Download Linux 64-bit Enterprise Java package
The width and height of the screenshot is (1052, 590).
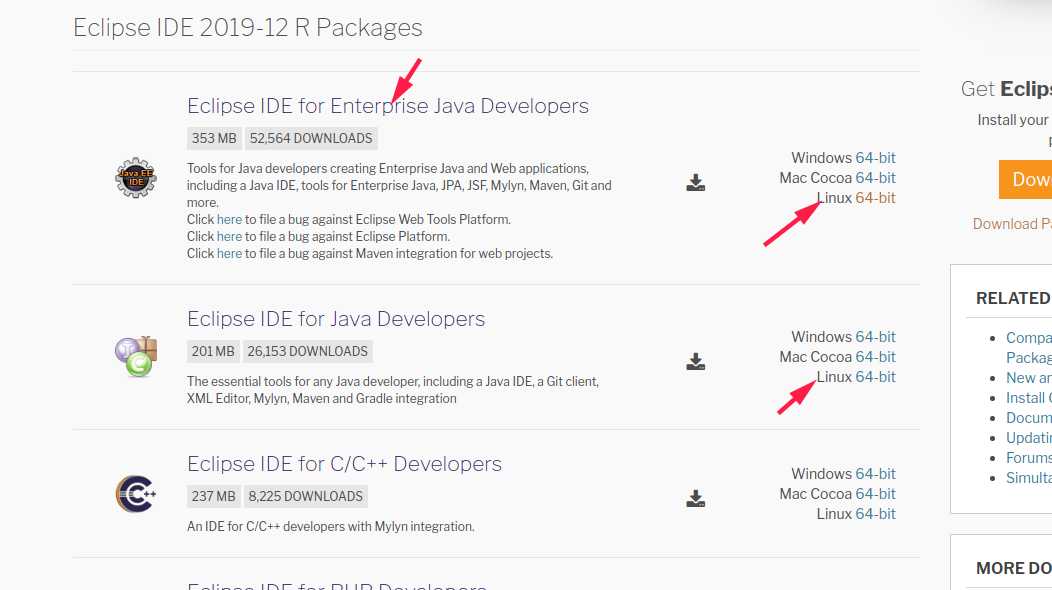875,198
